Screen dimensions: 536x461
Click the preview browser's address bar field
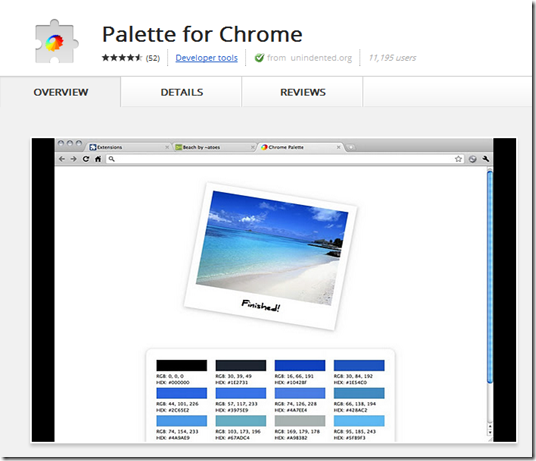click(285, 159)
